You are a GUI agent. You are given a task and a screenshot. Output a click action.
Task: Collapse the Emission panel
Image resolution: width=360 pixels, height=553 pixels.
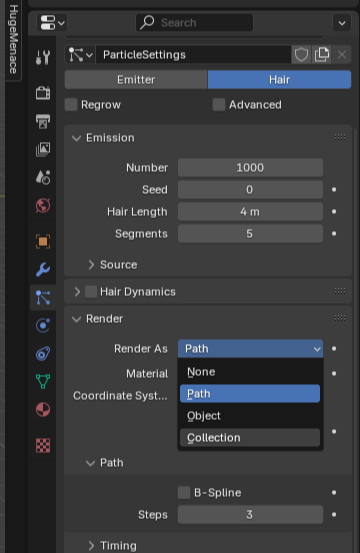[x=76, y=138]
